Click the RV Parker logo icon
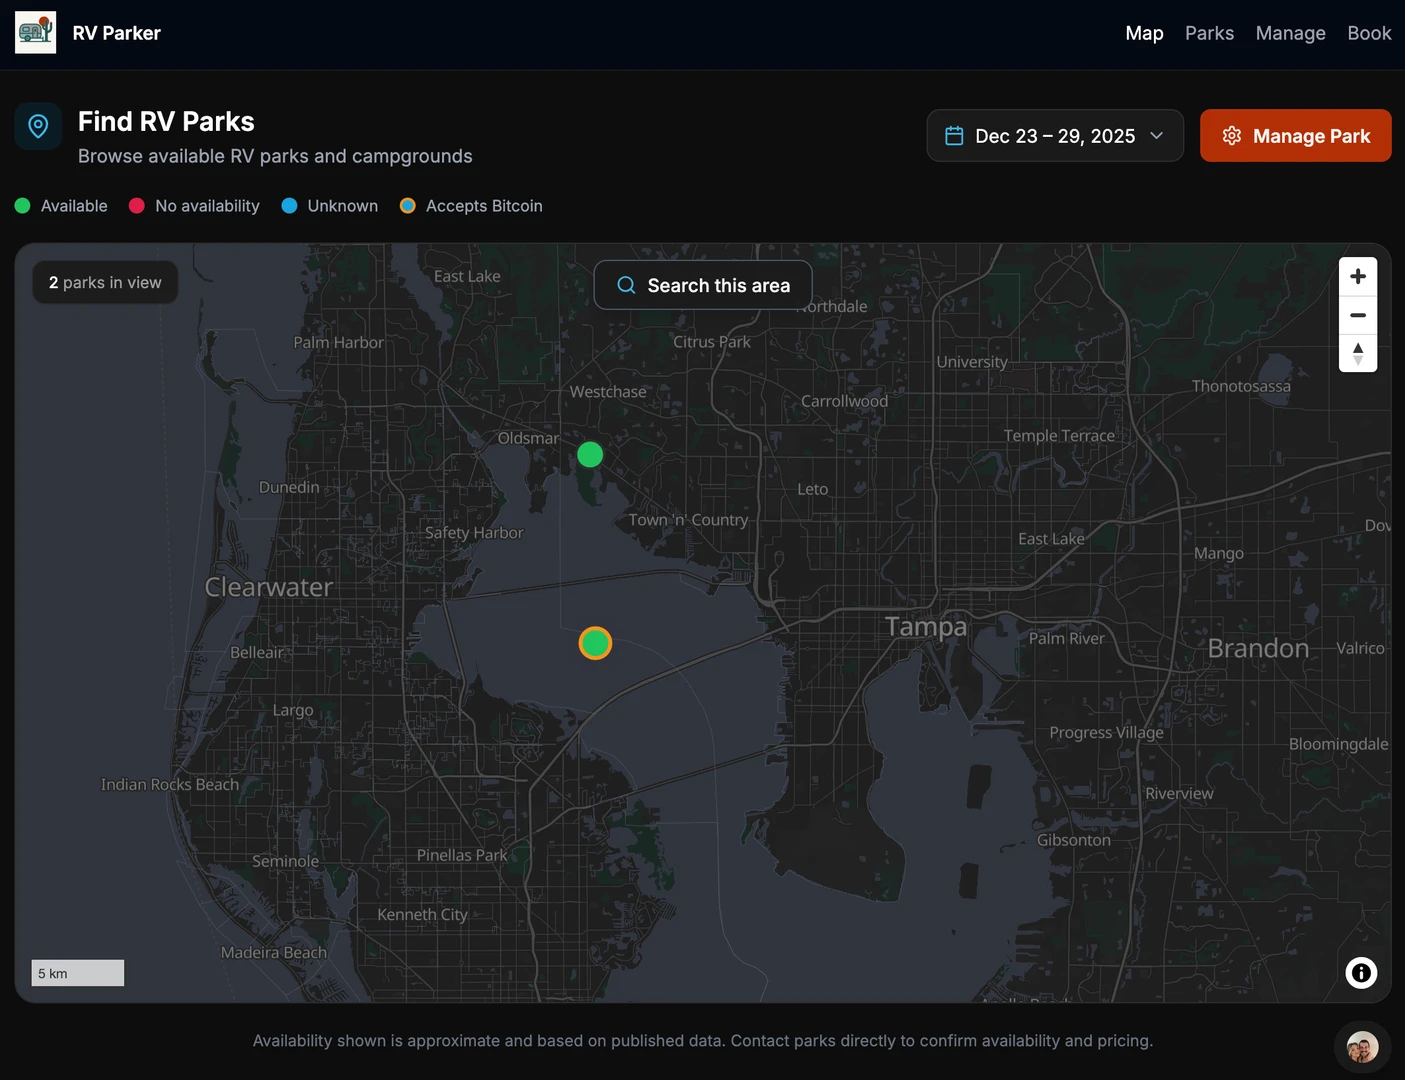Viewport: 1405px width, 1080px height. pyautogui.click(x=36, y=33)
